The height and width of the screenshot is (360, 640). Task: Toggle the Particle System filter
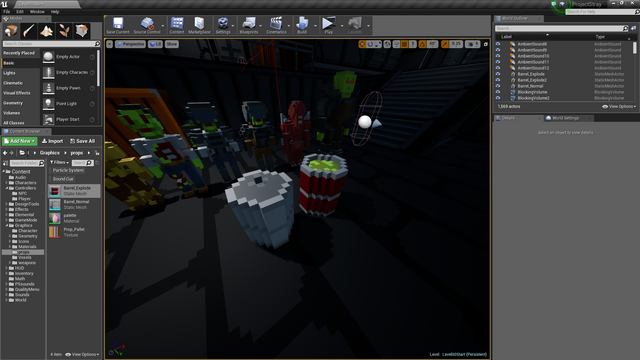pyautogui.click(x=68, y=170)
